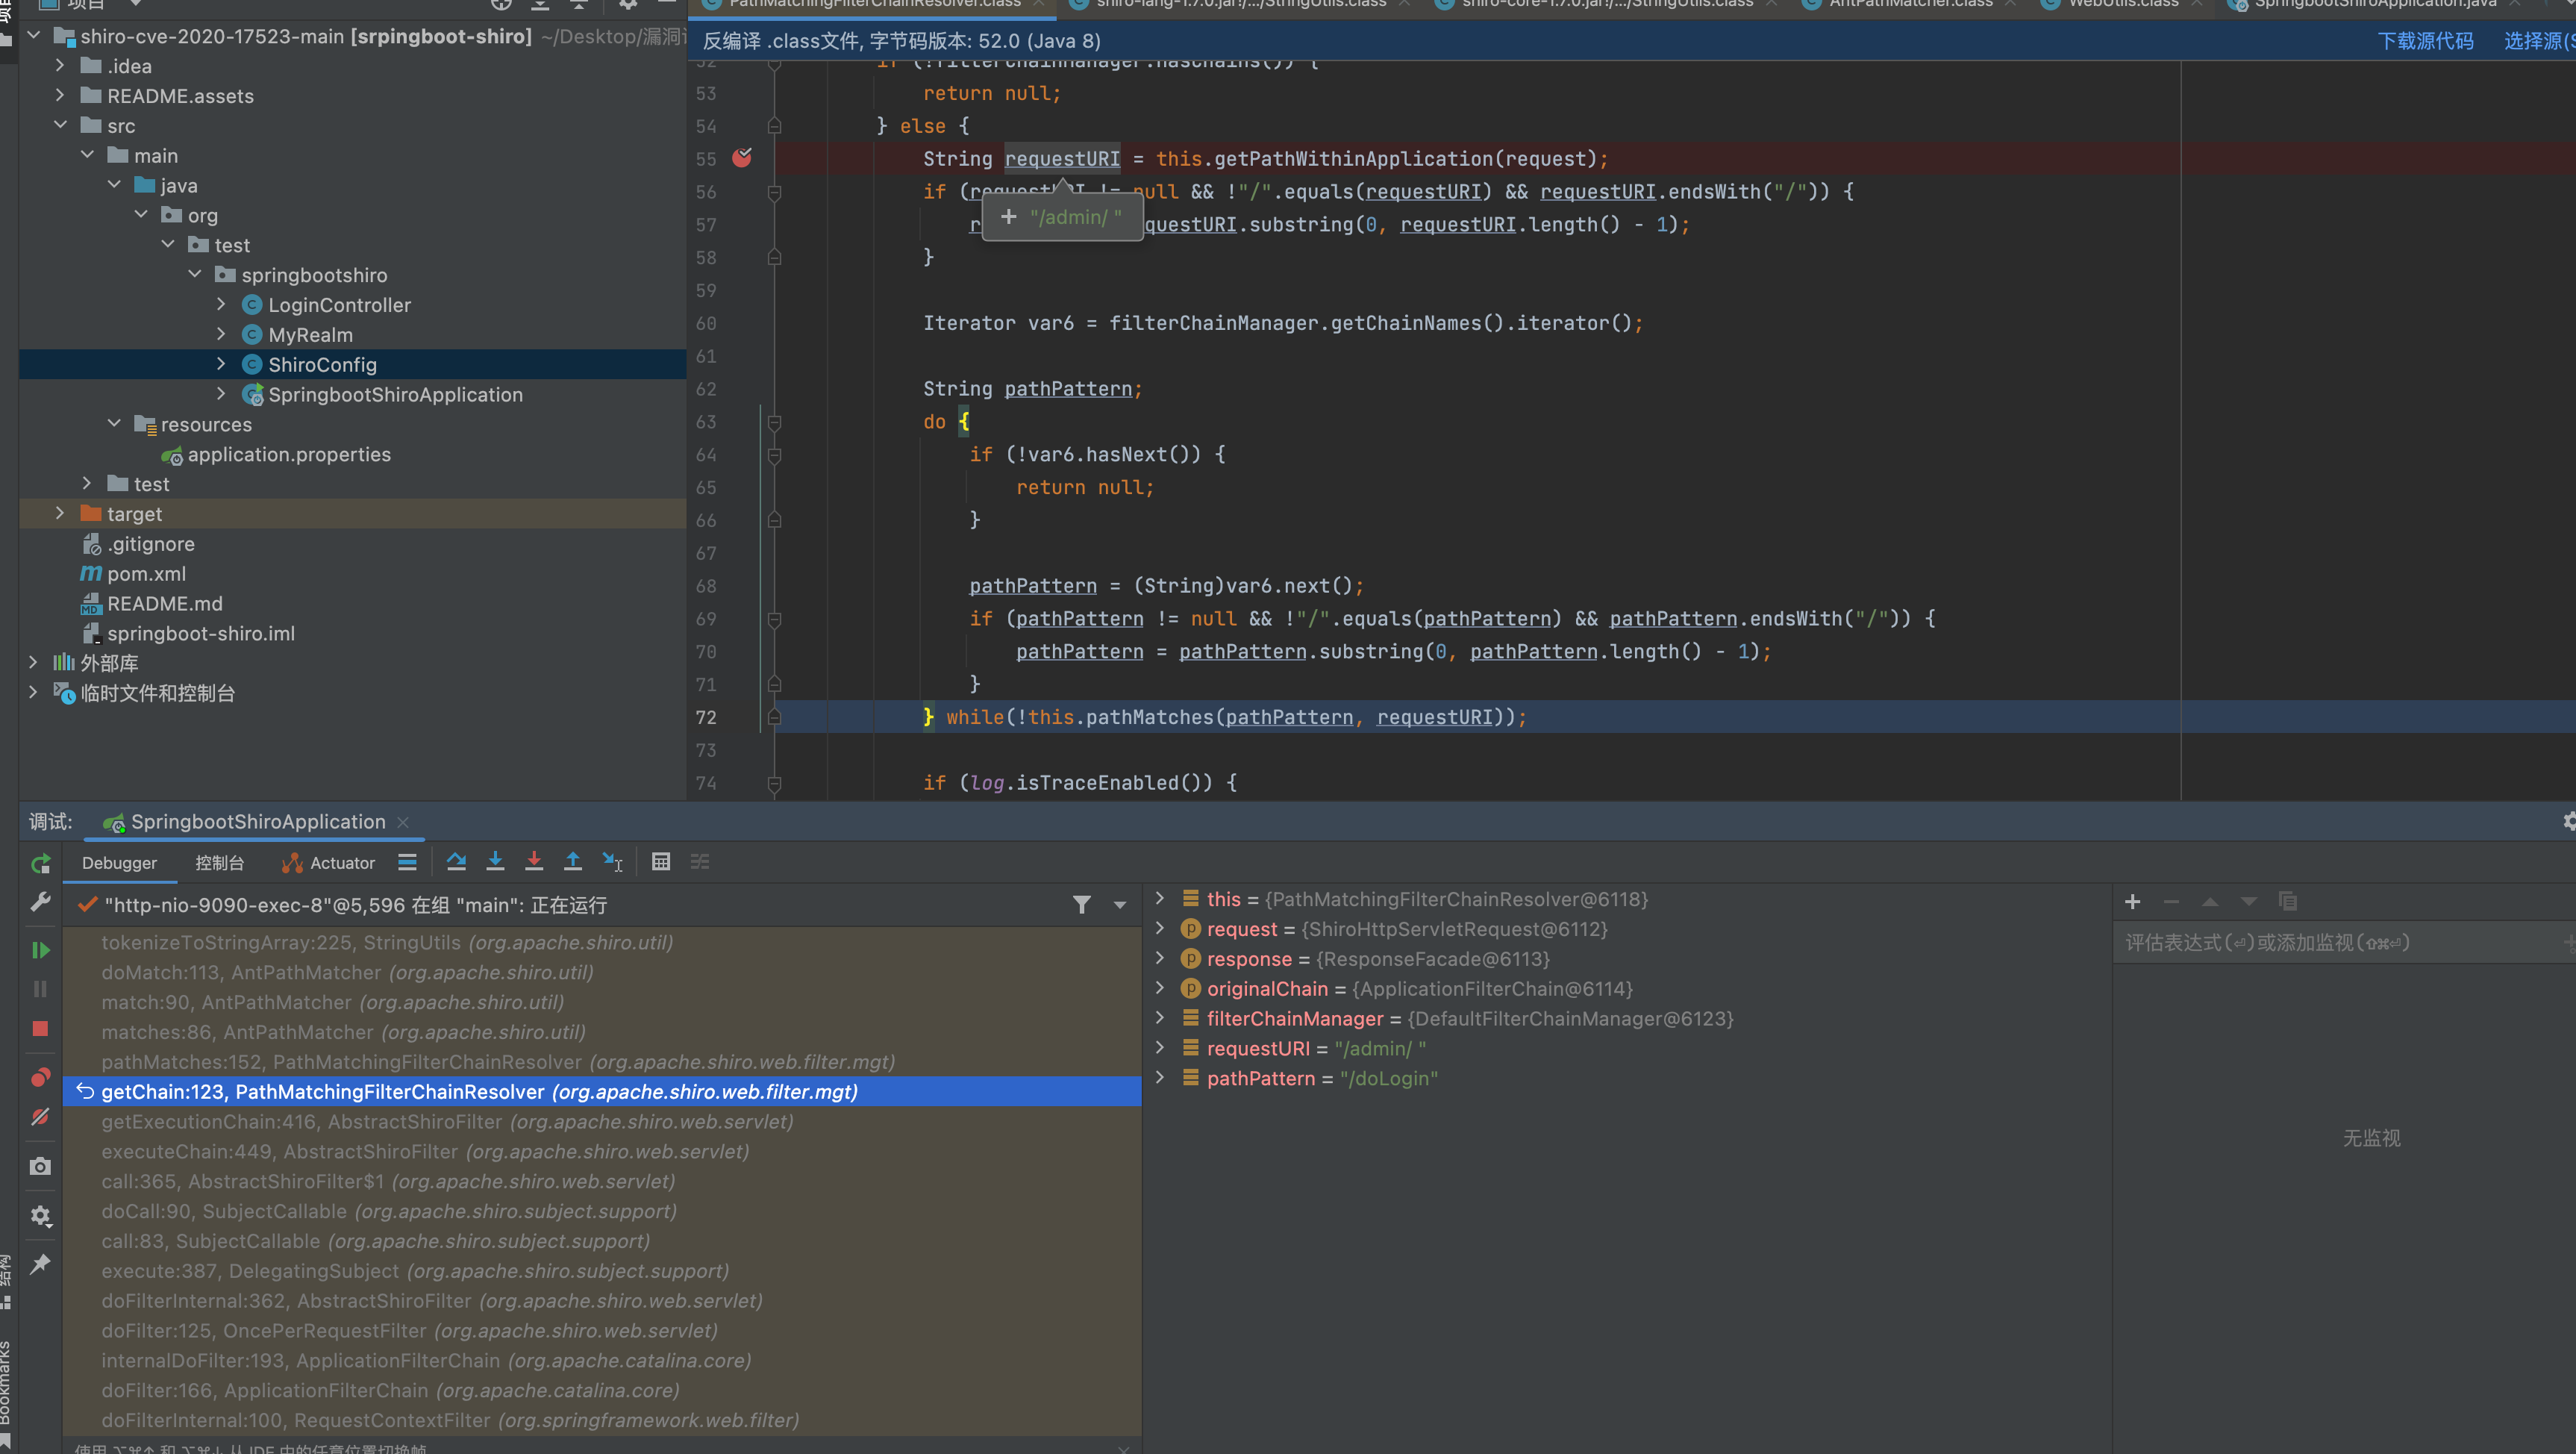Click the Force Step Into red arrow icon

coord(534,861)
